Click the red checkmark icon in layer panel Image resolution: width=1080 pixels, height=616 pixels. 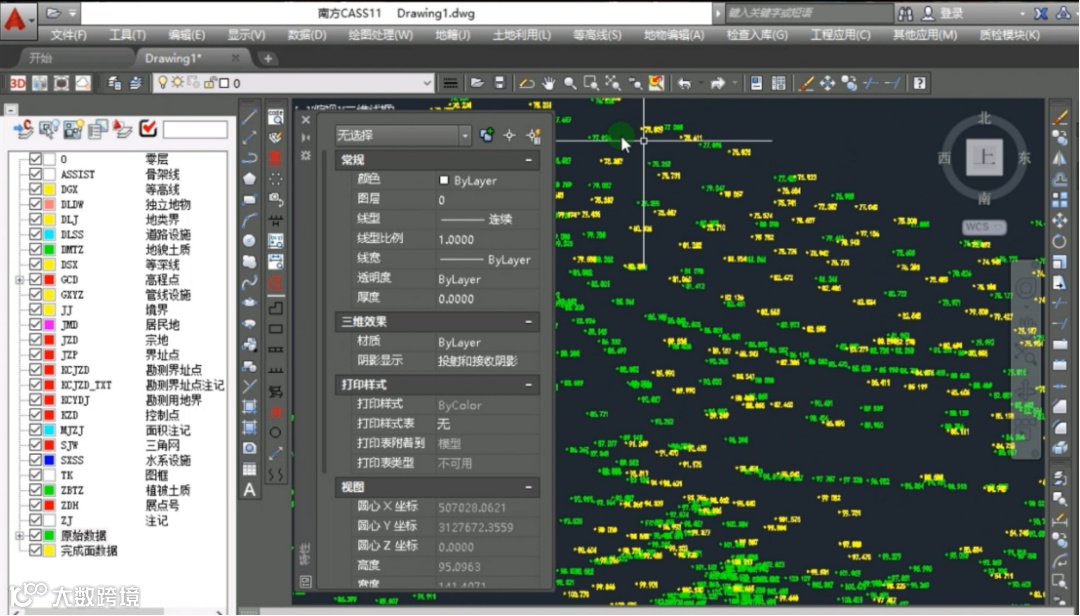[x=148, y=128]
